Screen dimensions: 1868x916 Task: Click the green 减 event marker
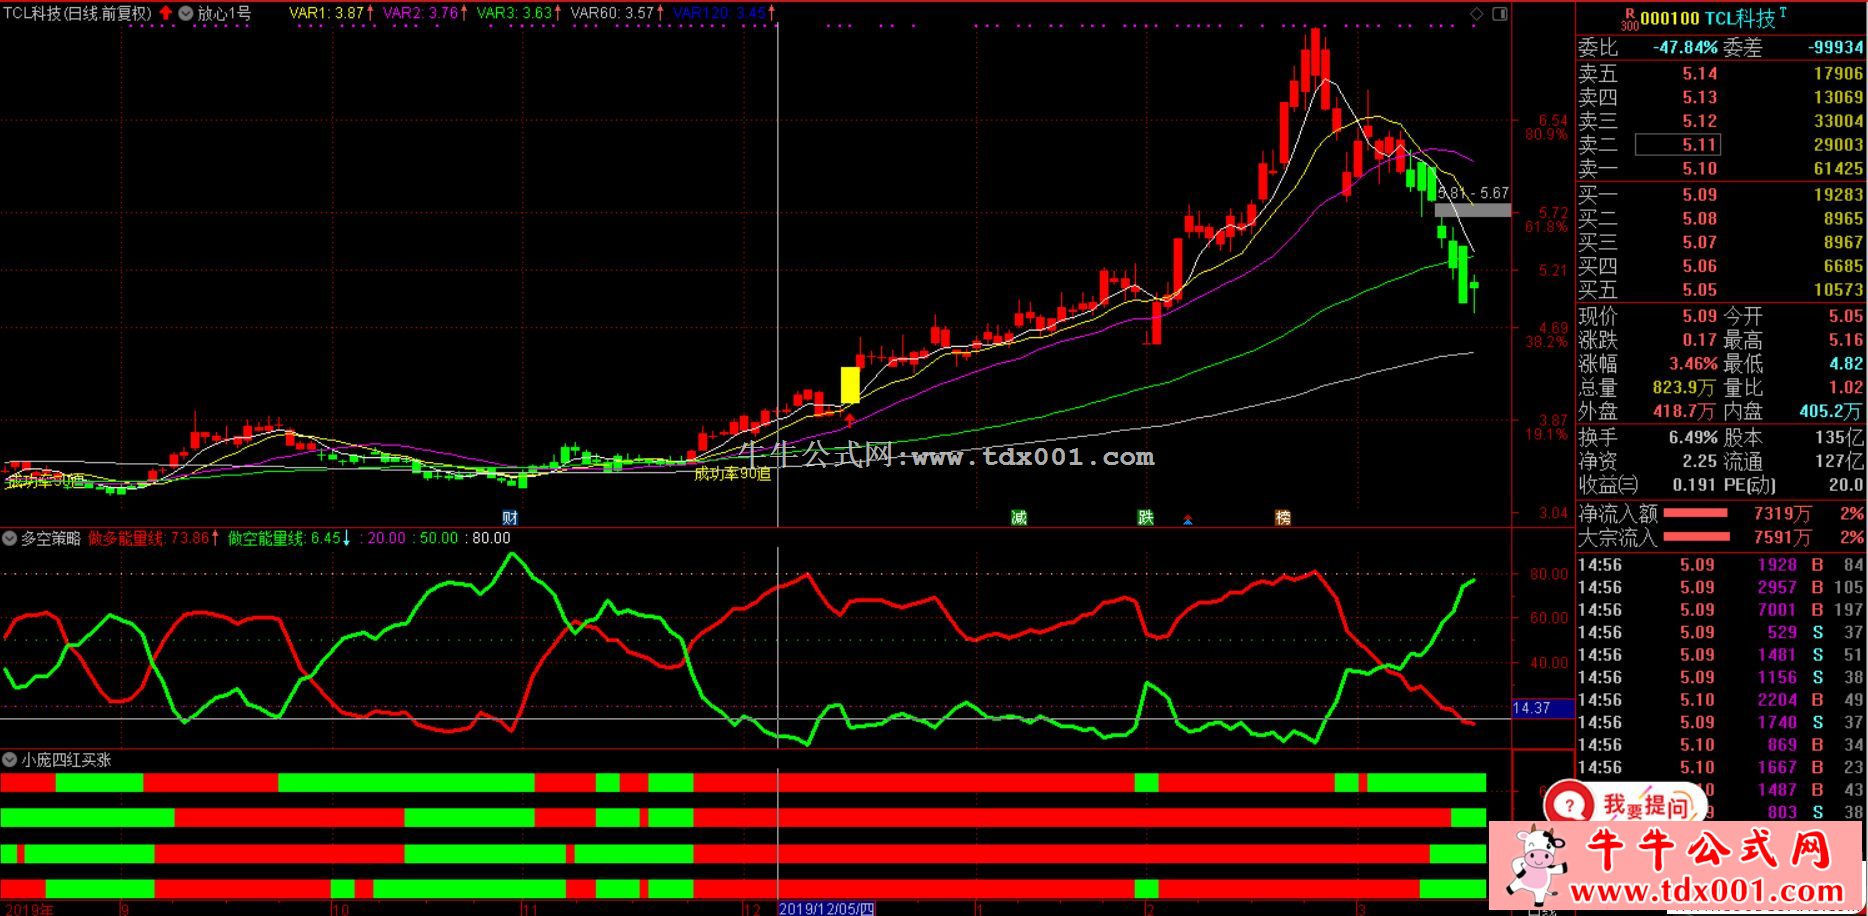(x=1018, y=517)
